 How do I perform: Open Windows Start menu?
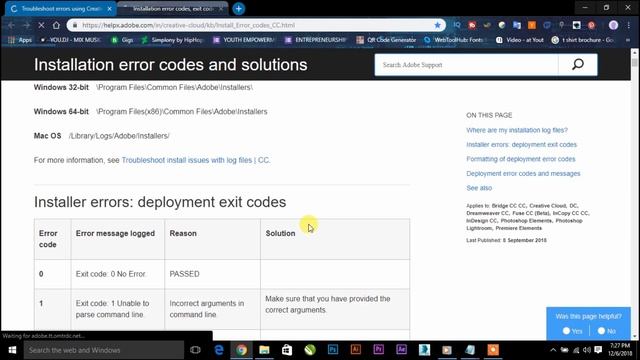tap(12, 350)
